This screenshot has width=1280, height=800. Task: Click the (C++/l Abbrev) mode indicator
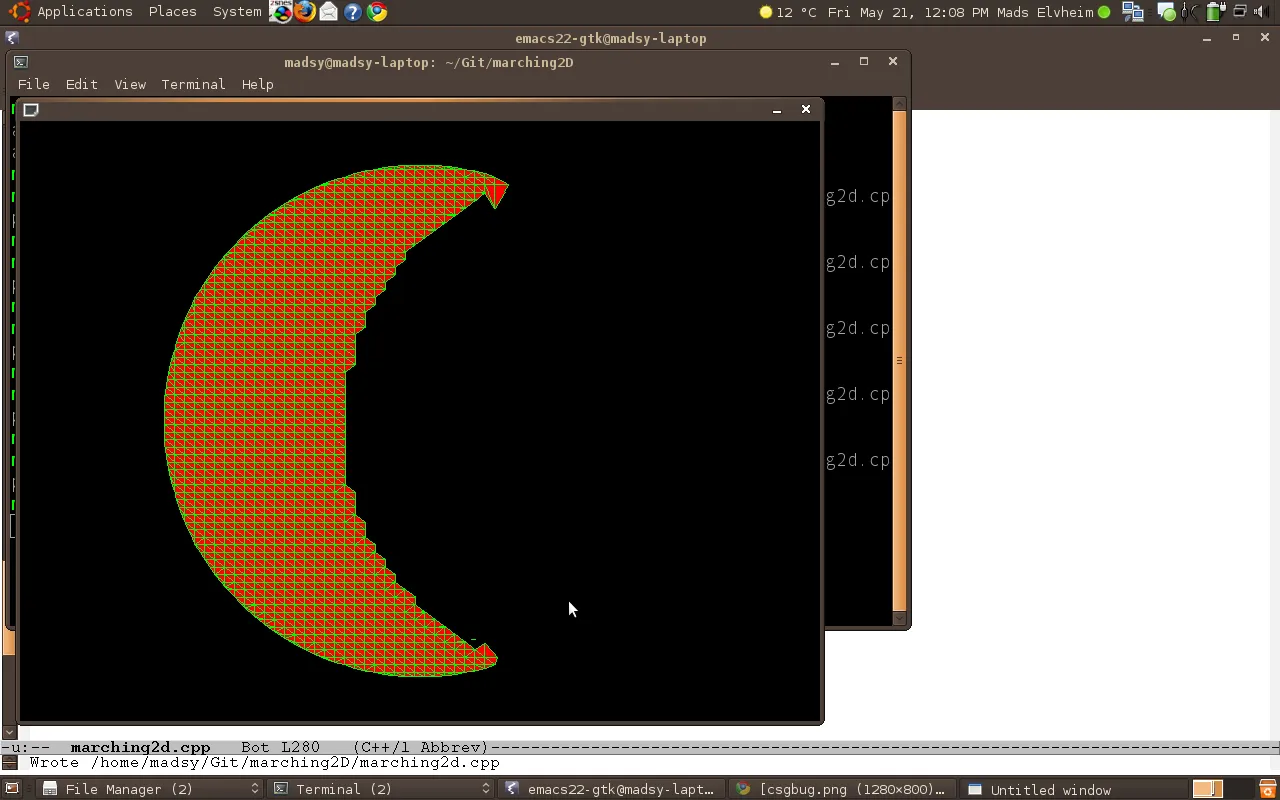[x=421, y=747]
